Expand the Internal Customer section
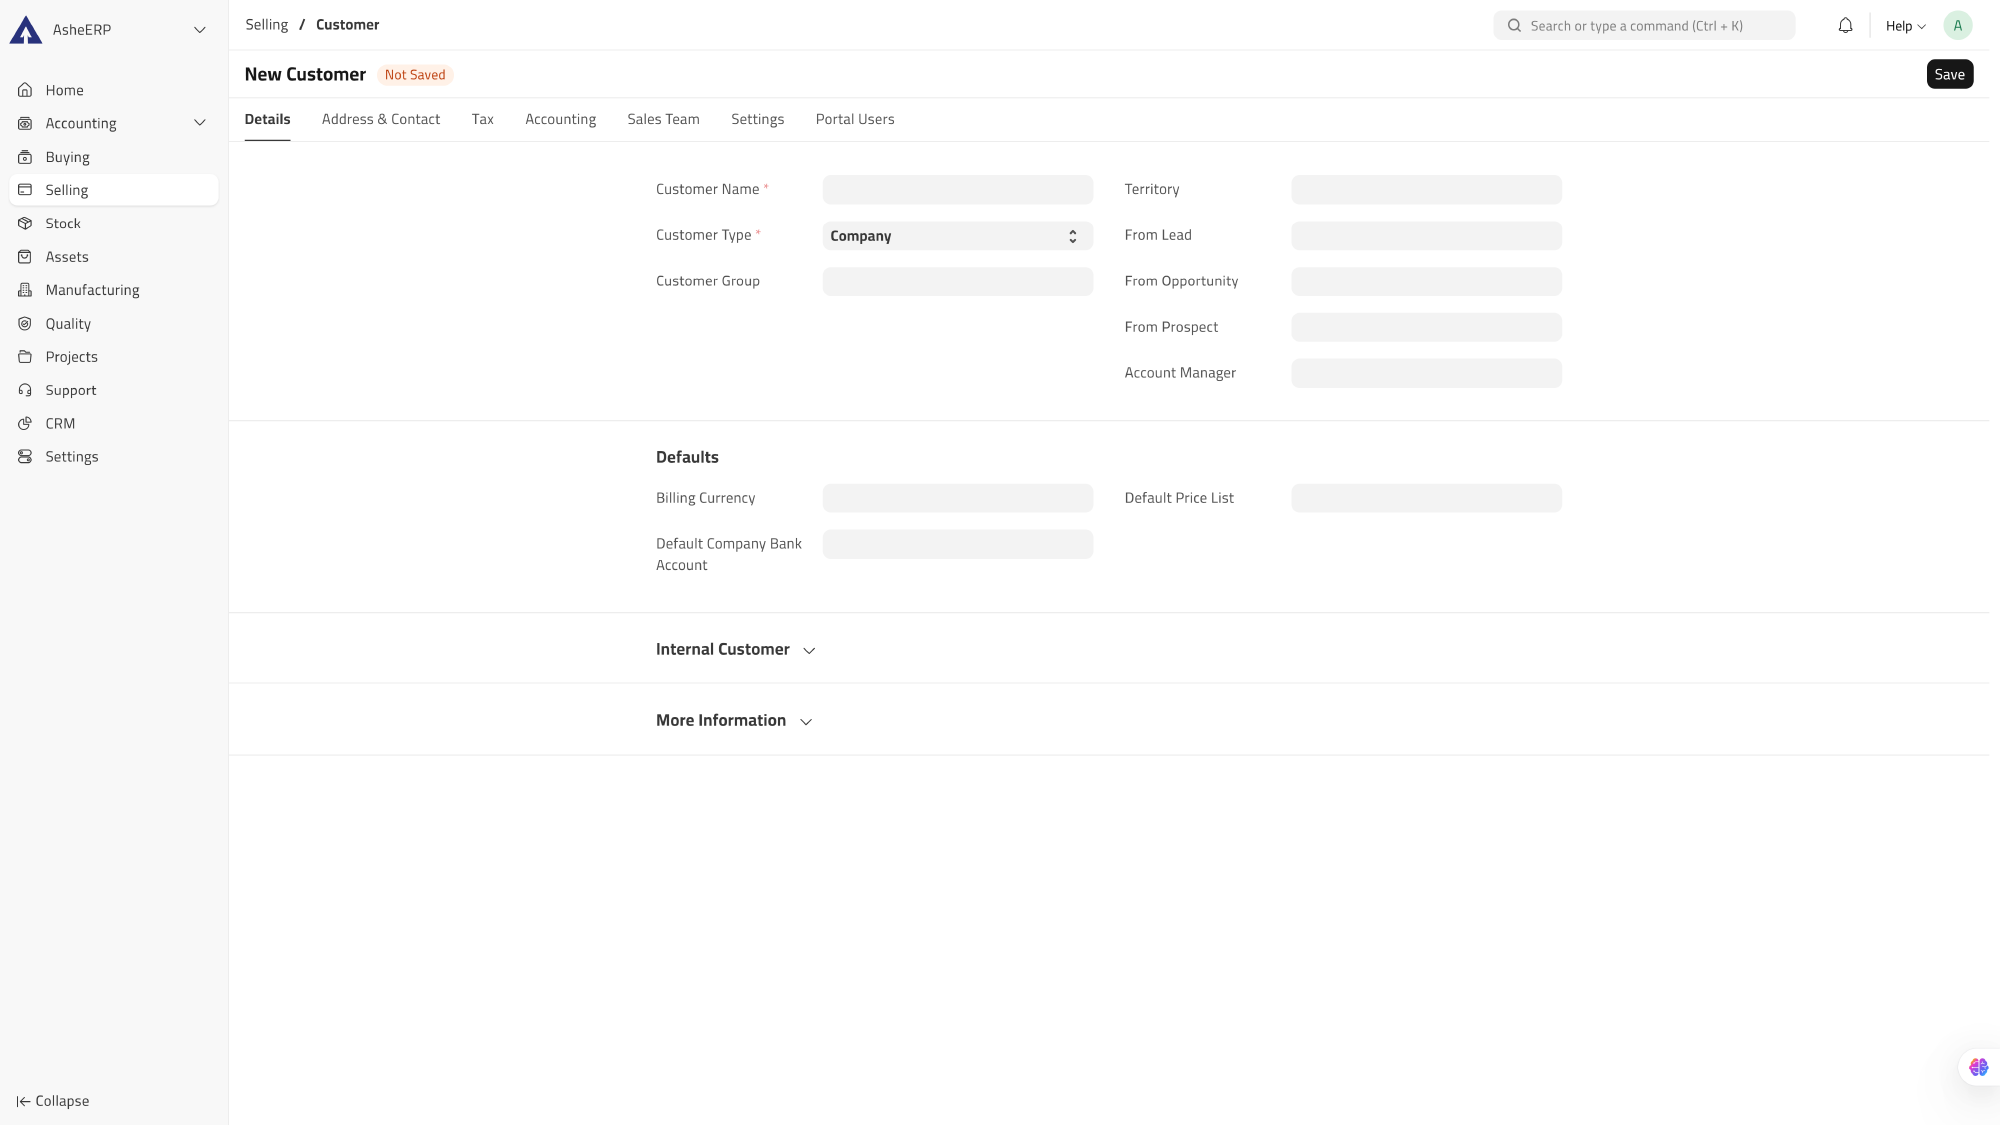This screenshot has height=1125, width=2000. point(736,650)
